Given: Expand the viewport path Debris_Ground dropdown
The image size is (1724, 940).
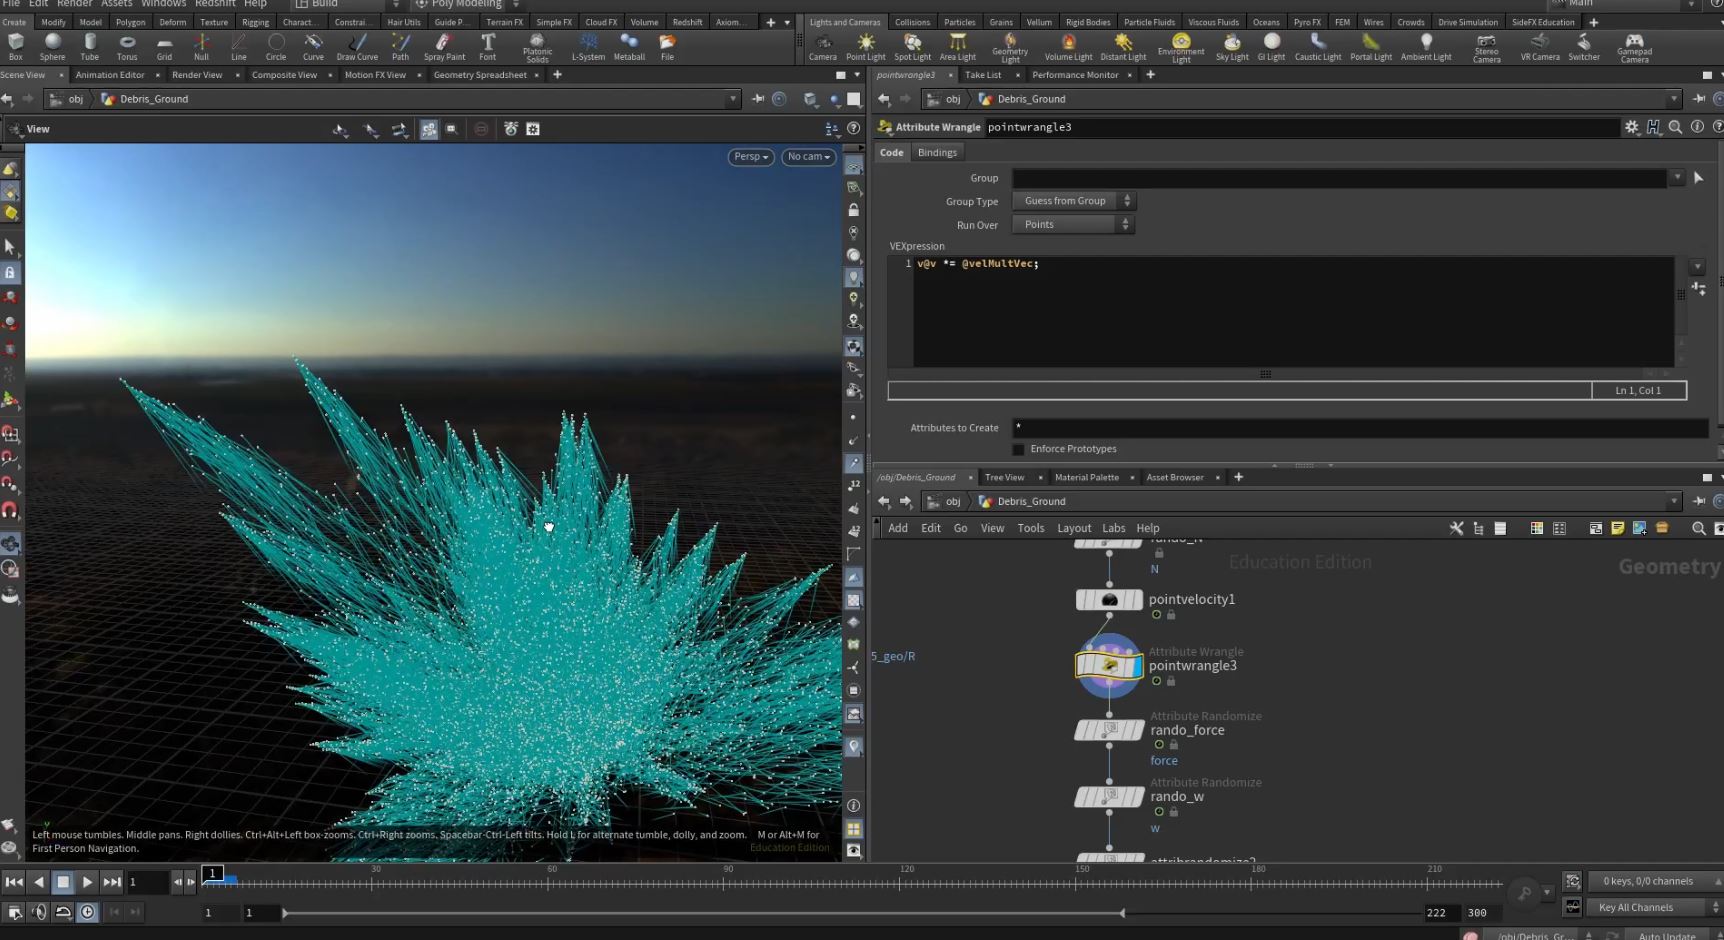Looking at the screenshot, I should tap(733, 99).
